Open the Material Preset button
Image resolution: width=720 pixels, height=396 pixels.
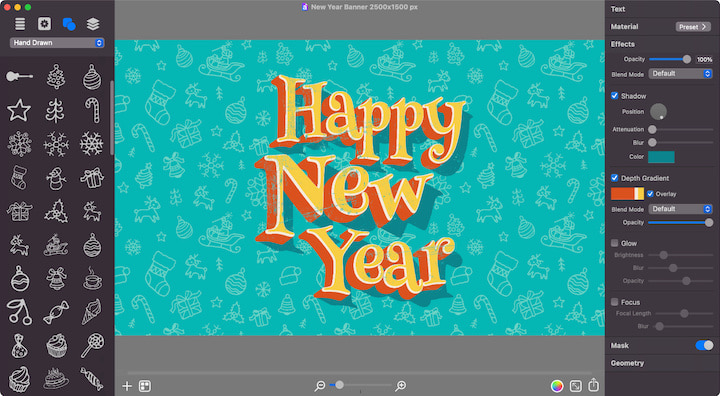click(x=693, y=27)
